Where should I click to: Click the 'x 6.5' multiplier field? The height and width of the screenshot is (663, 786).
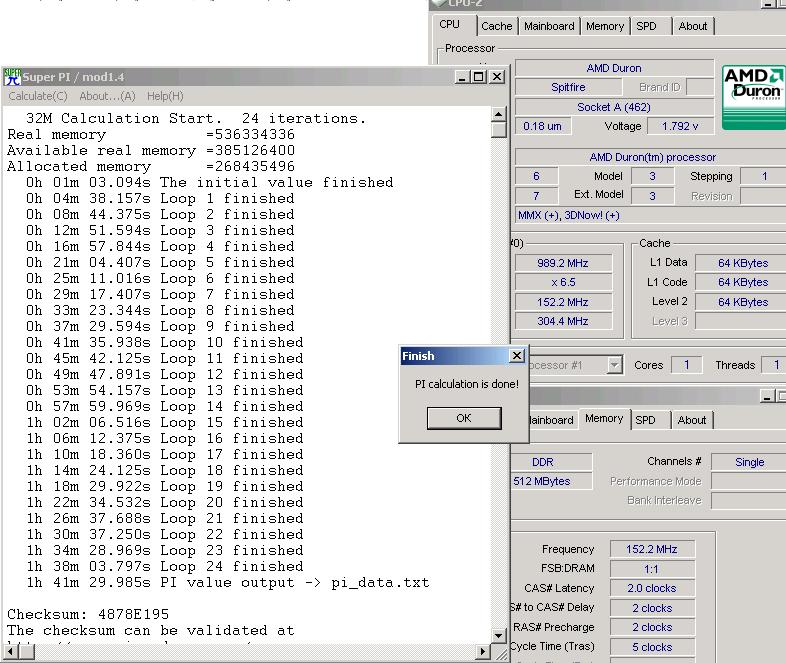point(563,282)
